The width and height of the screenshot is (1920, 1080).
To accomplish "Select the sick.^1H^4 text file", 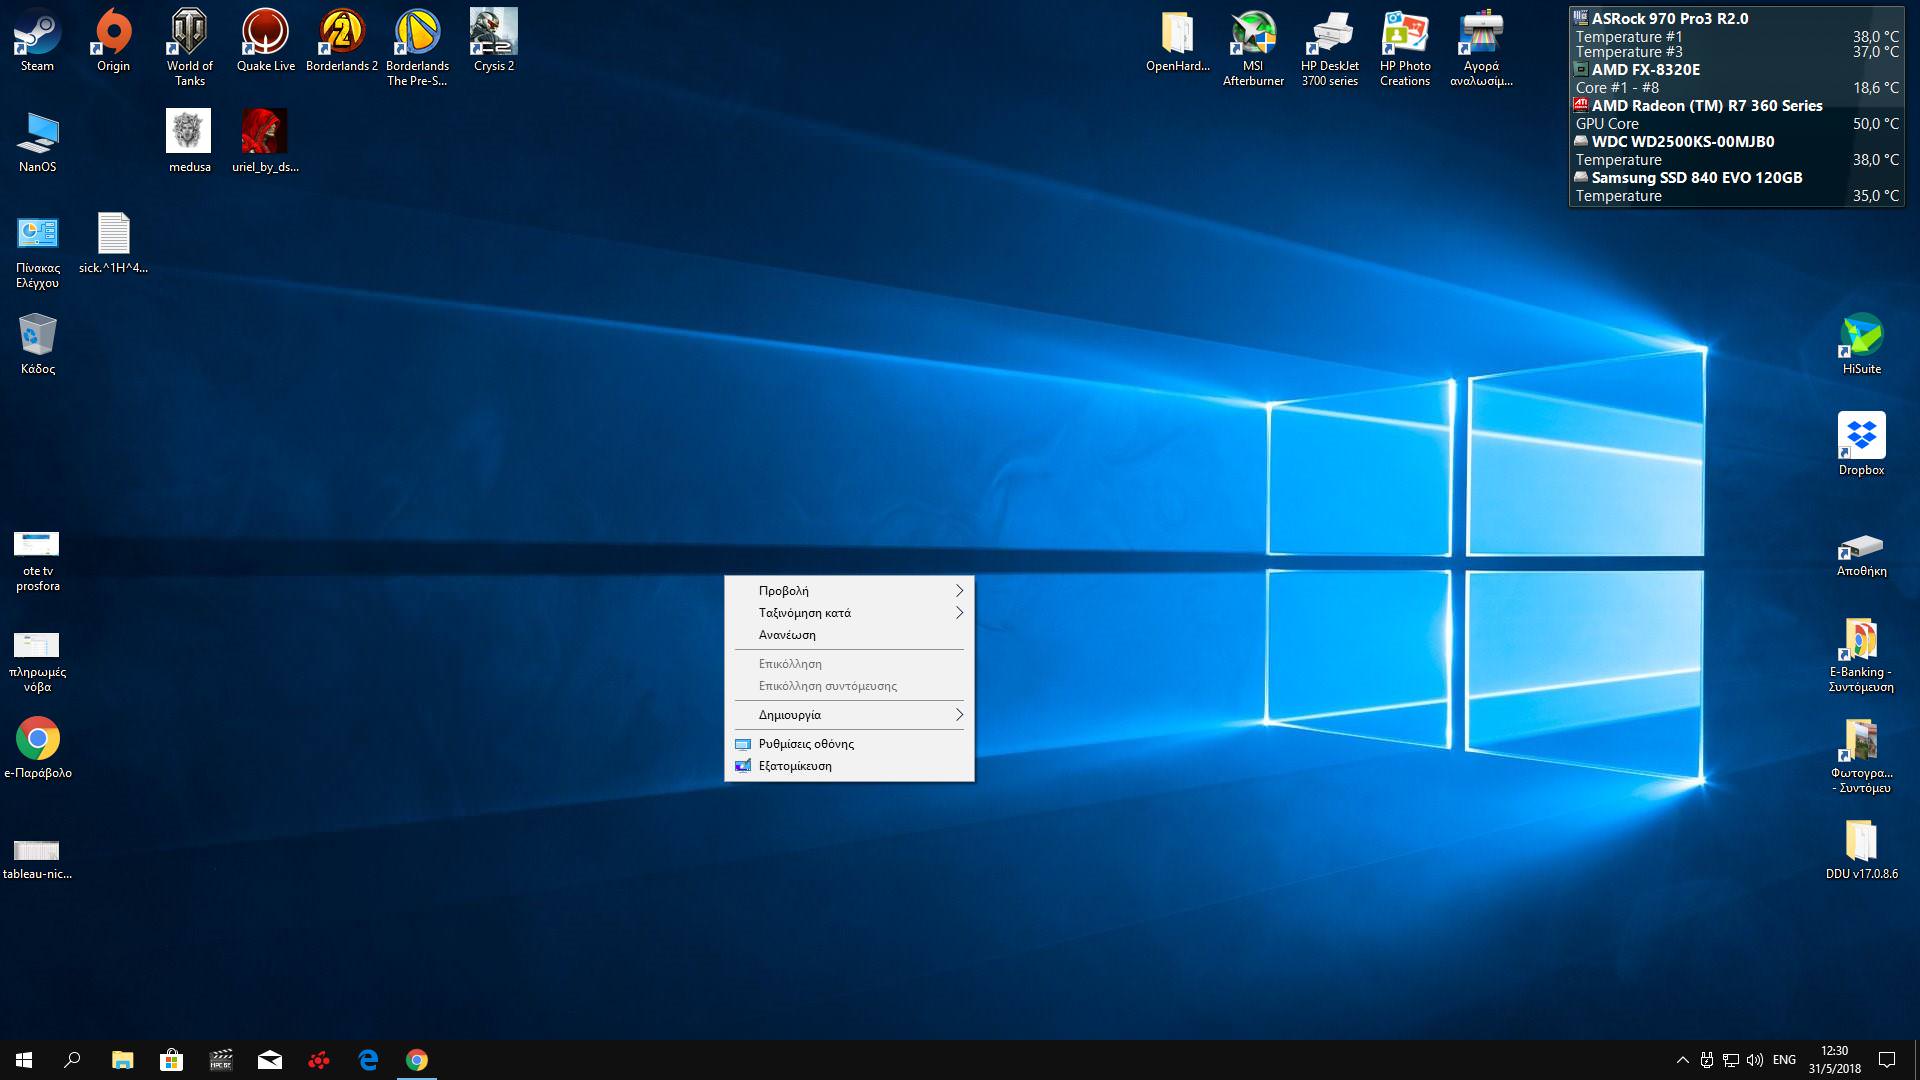I will pyautogui.click(x=113, y=243).
